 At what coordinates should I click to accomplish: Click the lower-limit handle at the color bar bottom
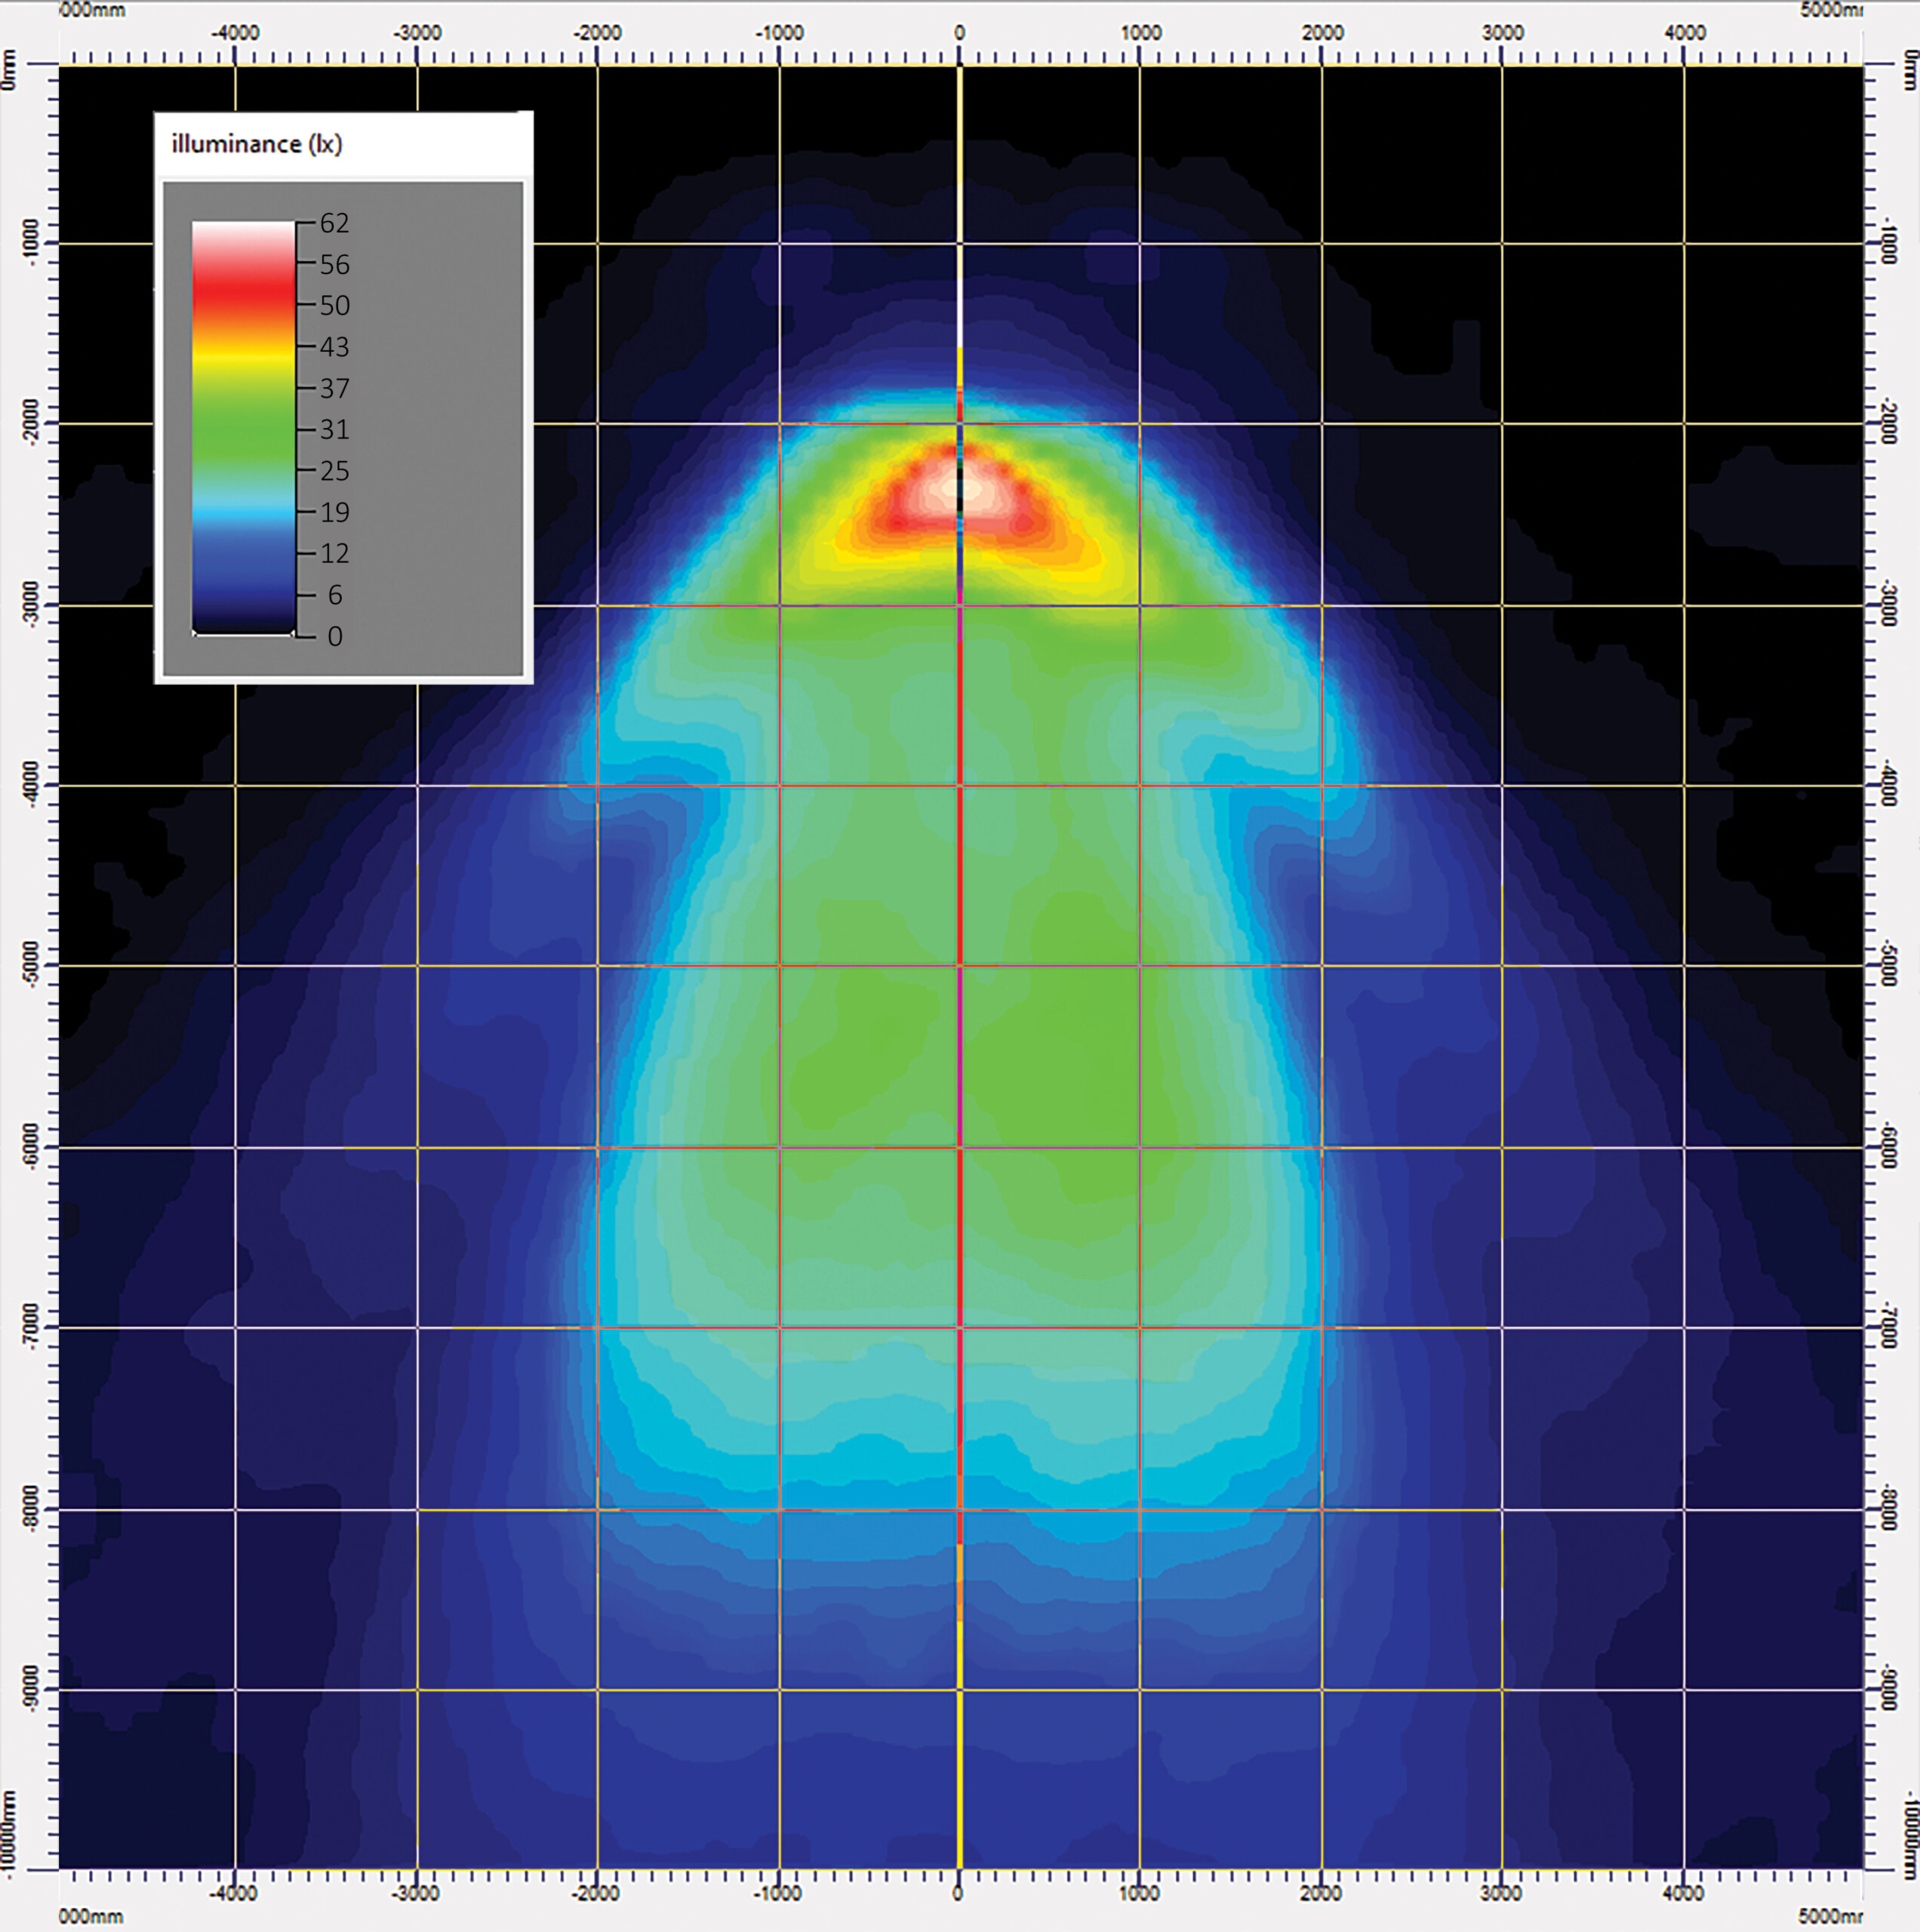243,634
